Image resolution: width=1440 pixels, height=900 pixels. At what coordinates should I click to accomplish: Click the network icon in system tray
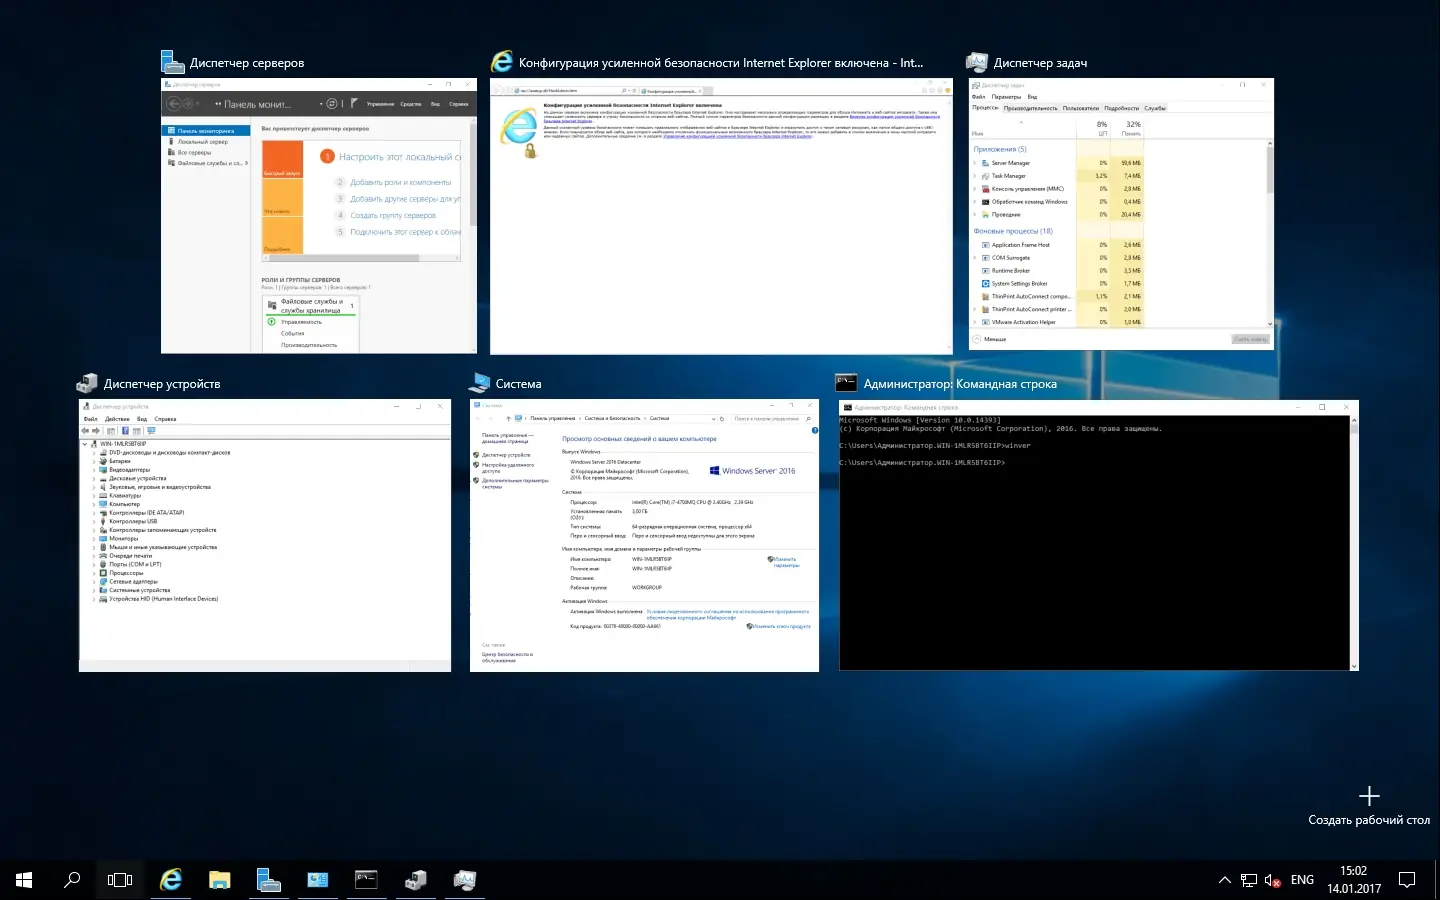(x=1248, y=879)
